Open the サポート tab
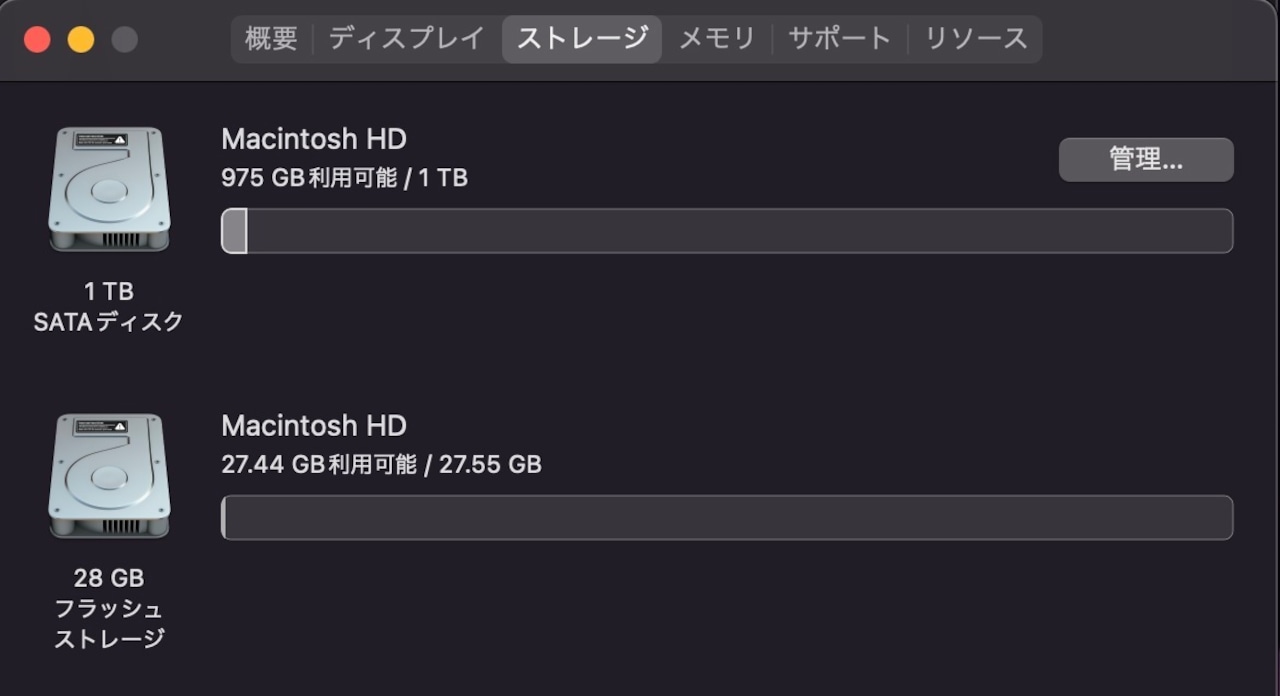Image resolution: width=1280 pixels, height=696 pixels. [x=839, y=39]
